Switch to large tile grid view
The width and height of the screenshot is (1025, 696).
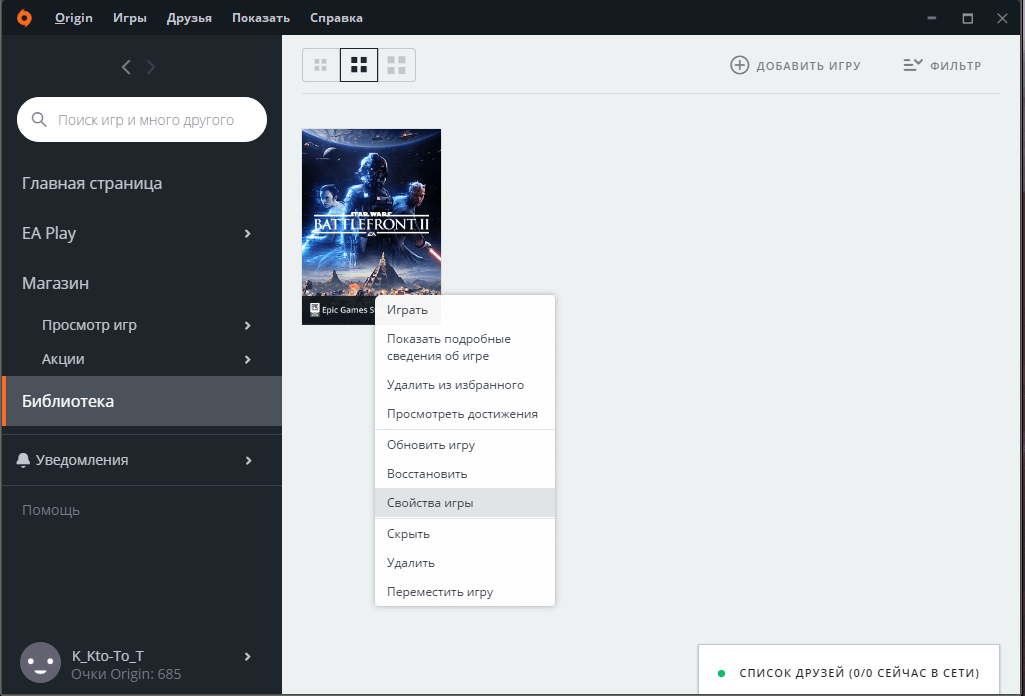[x=397, y=65]
